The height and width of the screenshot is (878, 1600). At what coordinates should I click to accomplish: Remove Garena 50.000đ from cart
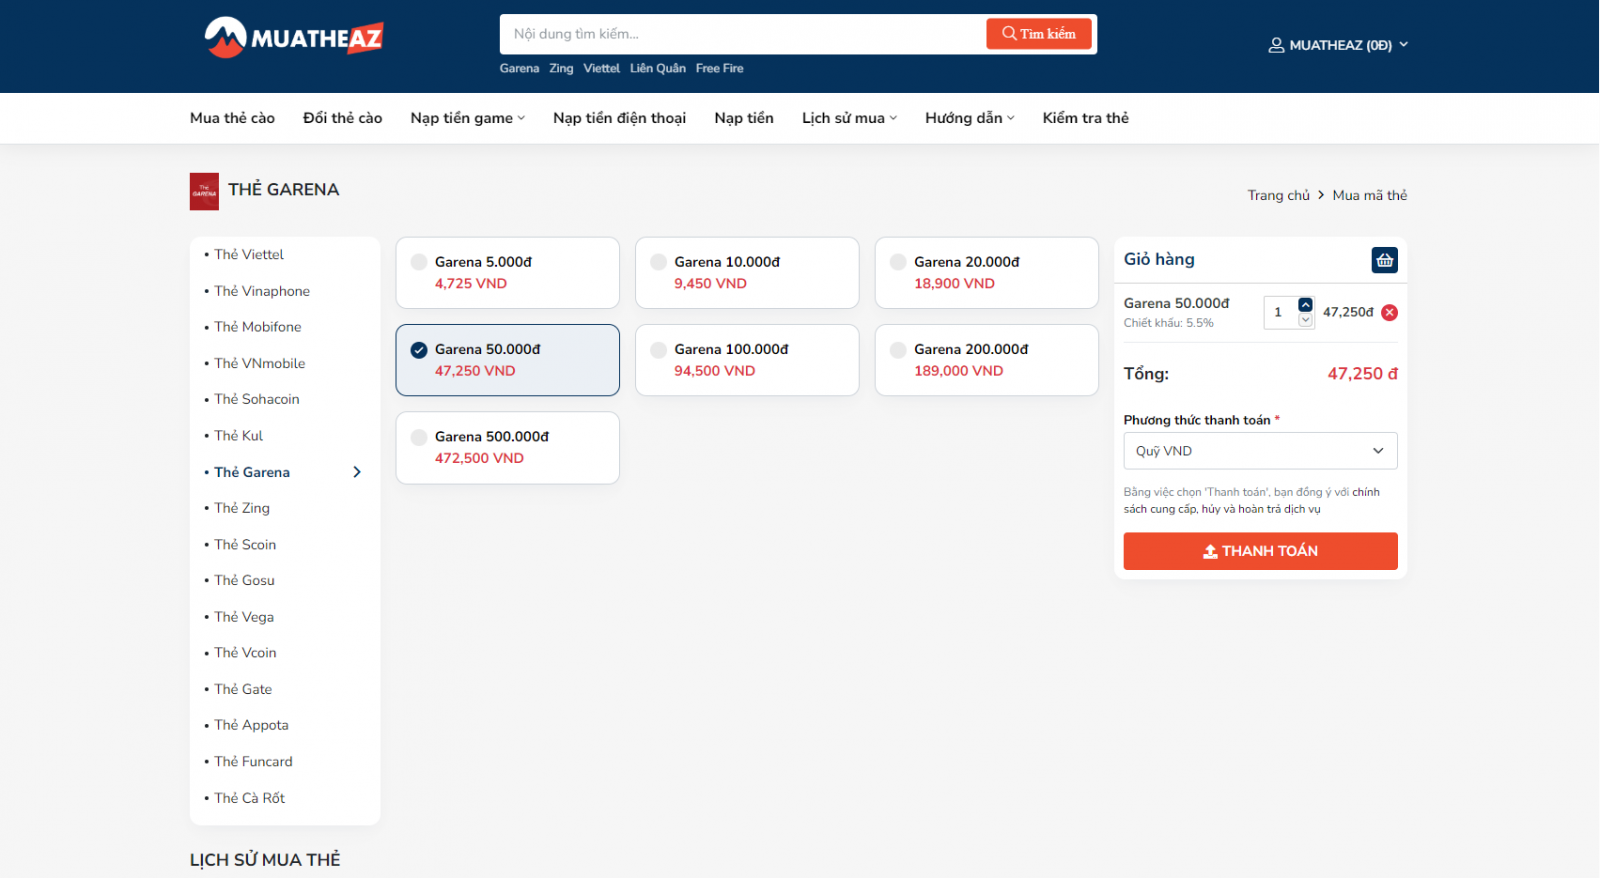click(1389, 312)
